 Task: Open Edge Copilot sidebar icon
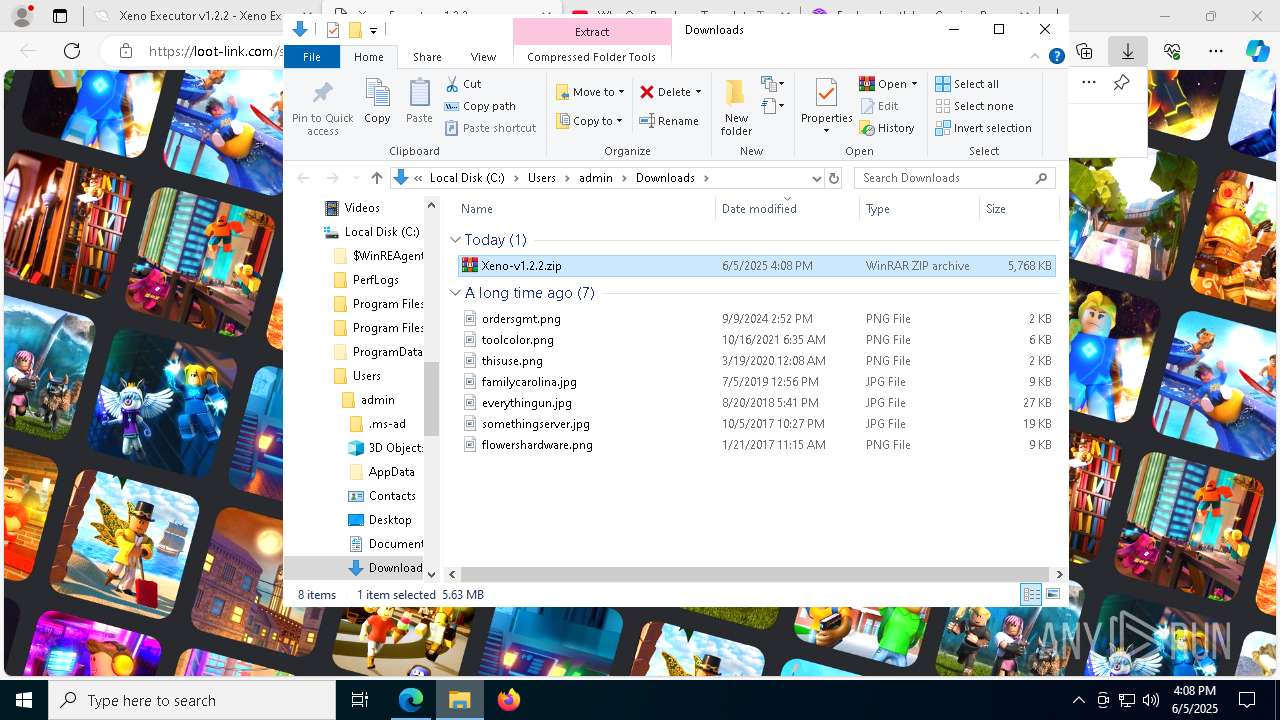pyautogui.click(x=1258, y=51)
